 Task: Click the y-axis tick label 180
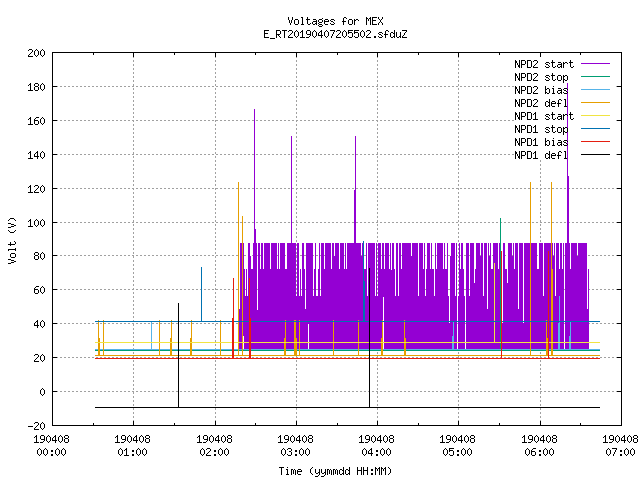coord(36,87)
